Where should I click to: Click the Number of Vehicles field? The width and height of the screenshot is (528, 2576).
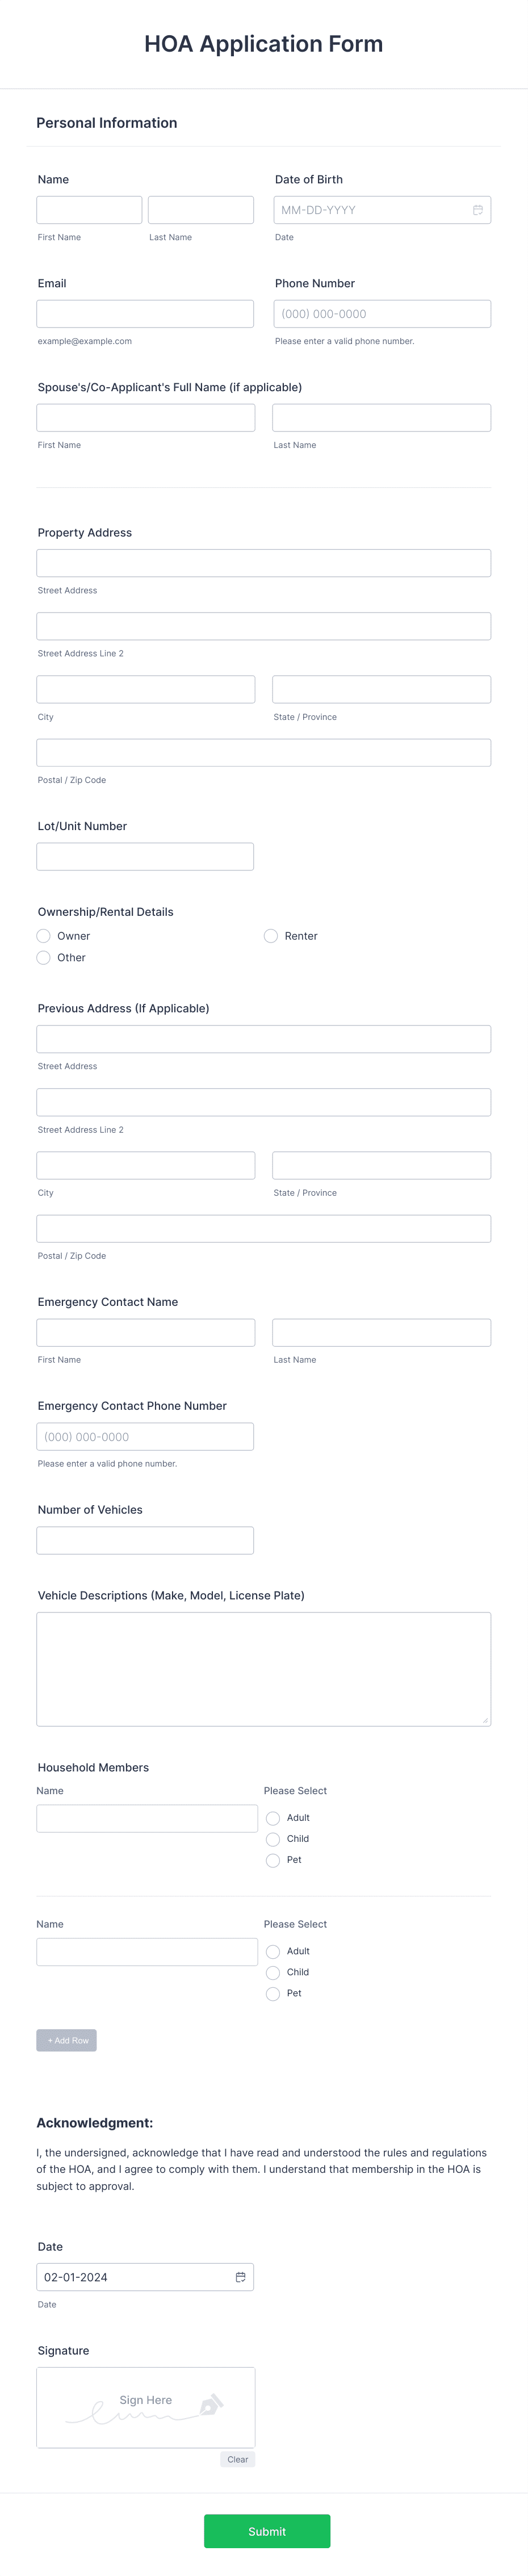[145, 1539]
